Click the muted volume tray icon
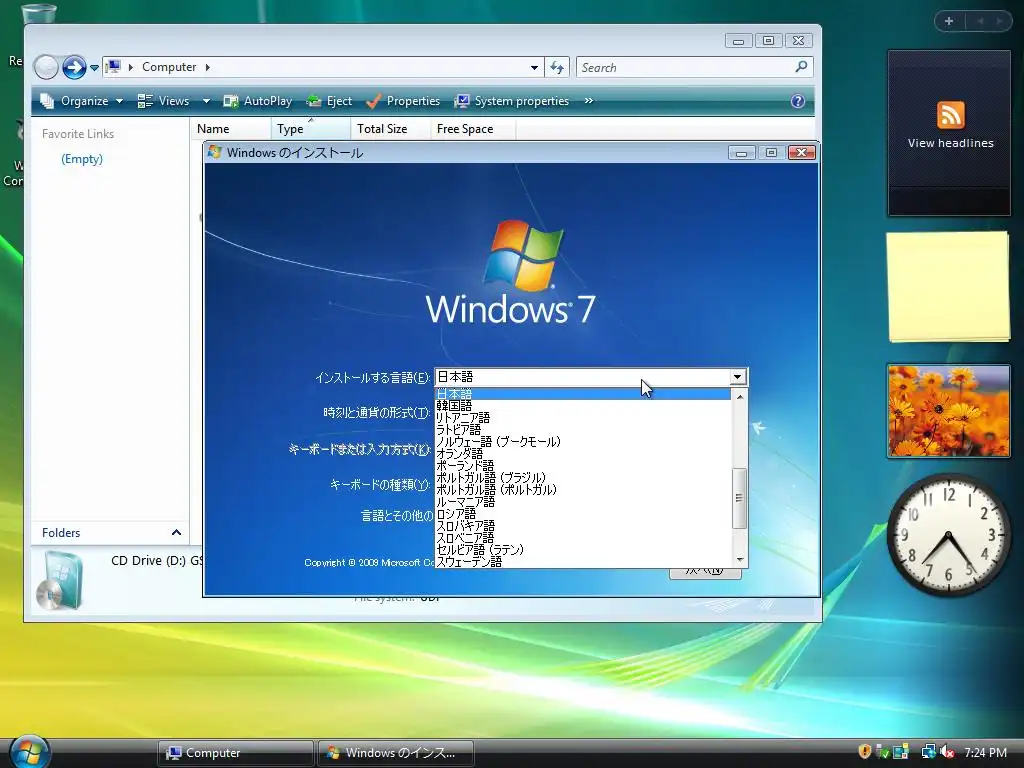 (947, 752)
